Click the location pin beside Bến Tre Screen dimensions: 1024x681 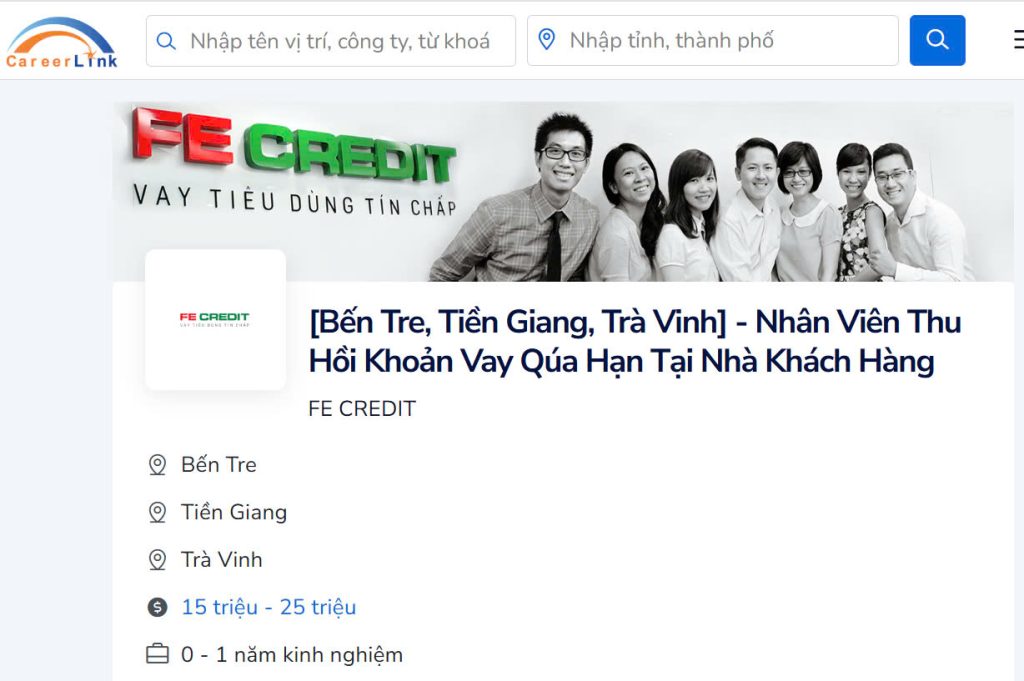[157, 465]
